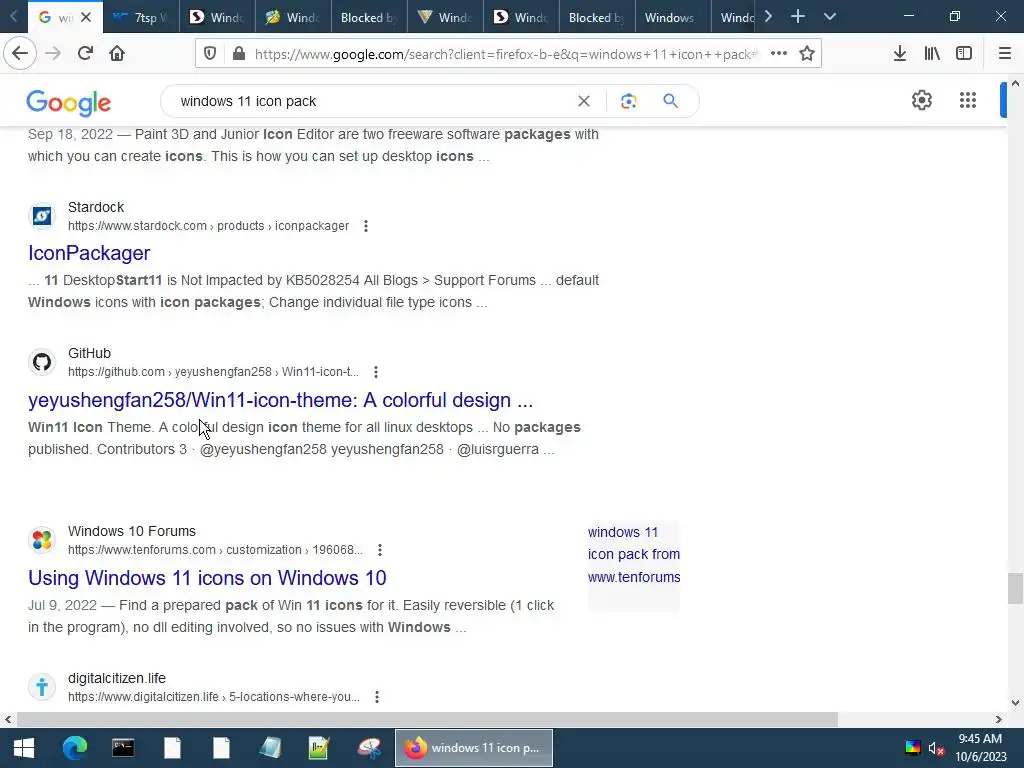Clear the Google search box

tap(584, 101)
